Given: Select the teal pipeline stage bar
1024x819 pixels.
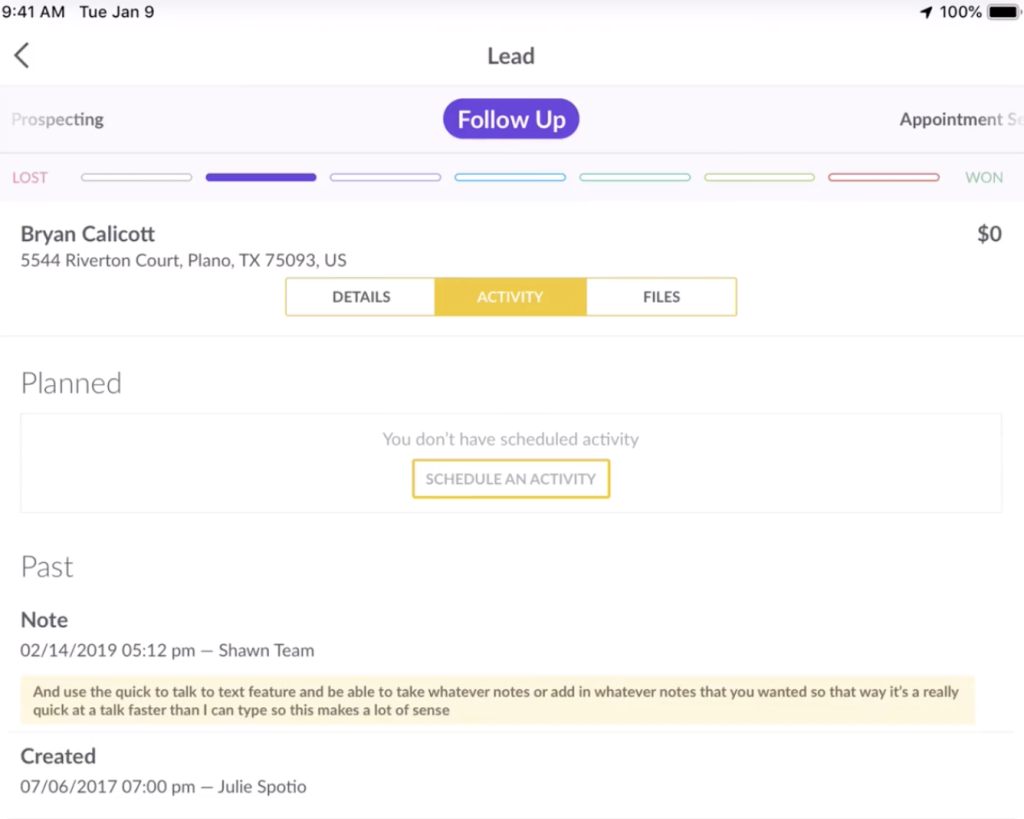Looking at the screenshot, I should tap(635, 178).
